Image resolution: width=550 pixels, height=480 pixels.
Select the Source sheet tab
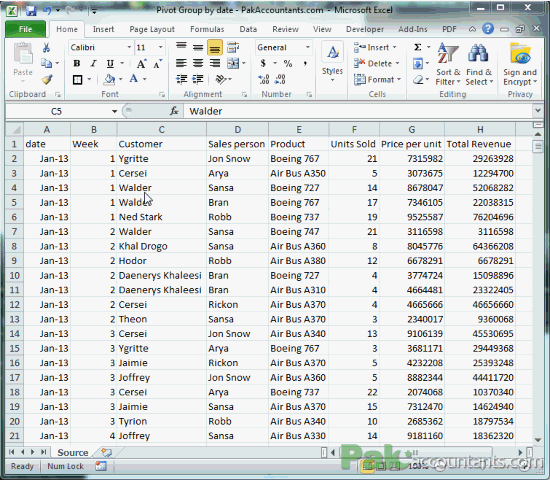[73, 453]
